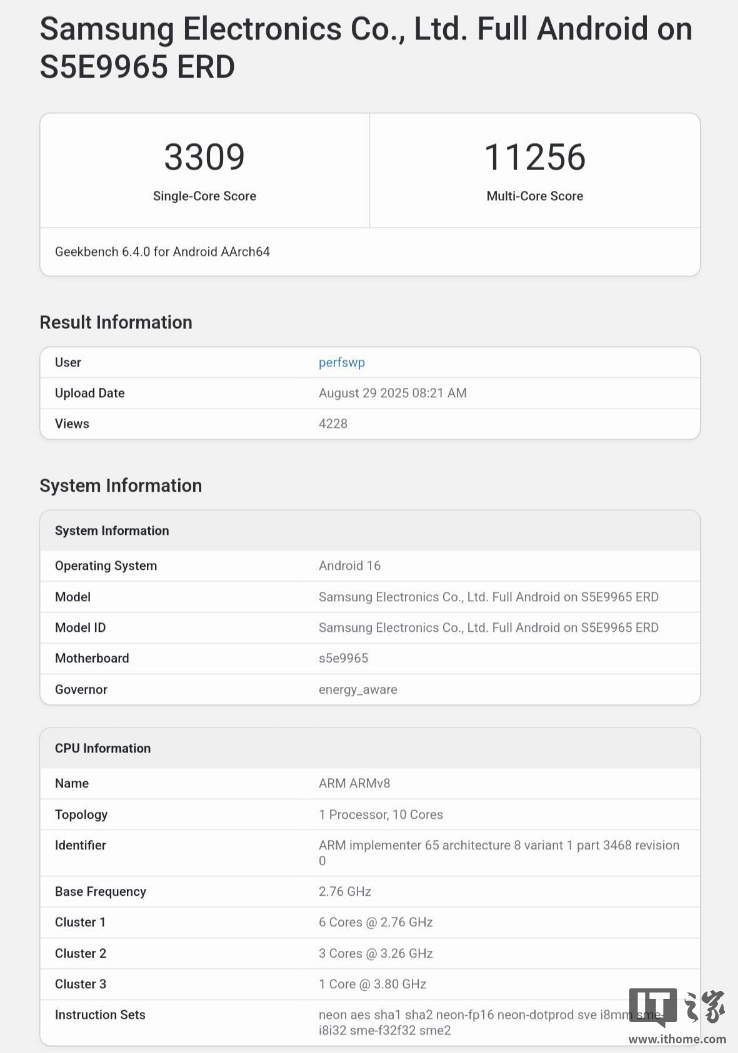Select the Multi-Core Score label

[534, 196]
